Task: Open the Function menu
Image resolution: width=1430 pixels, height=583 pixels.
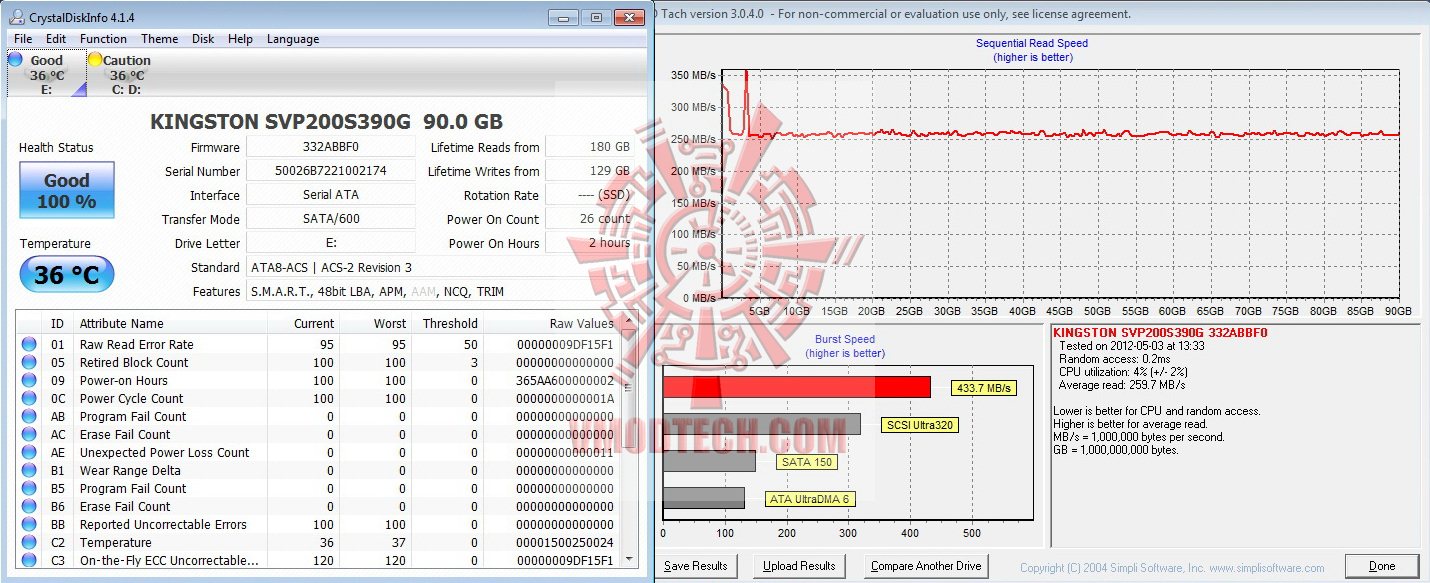Action: [103, 39]
